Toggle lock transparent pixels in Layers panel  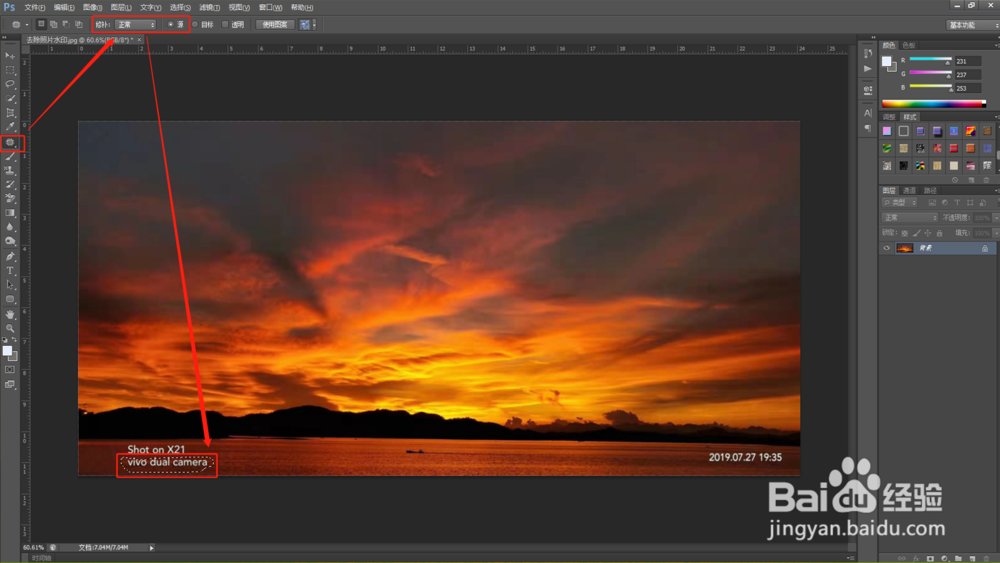[904, 233]
